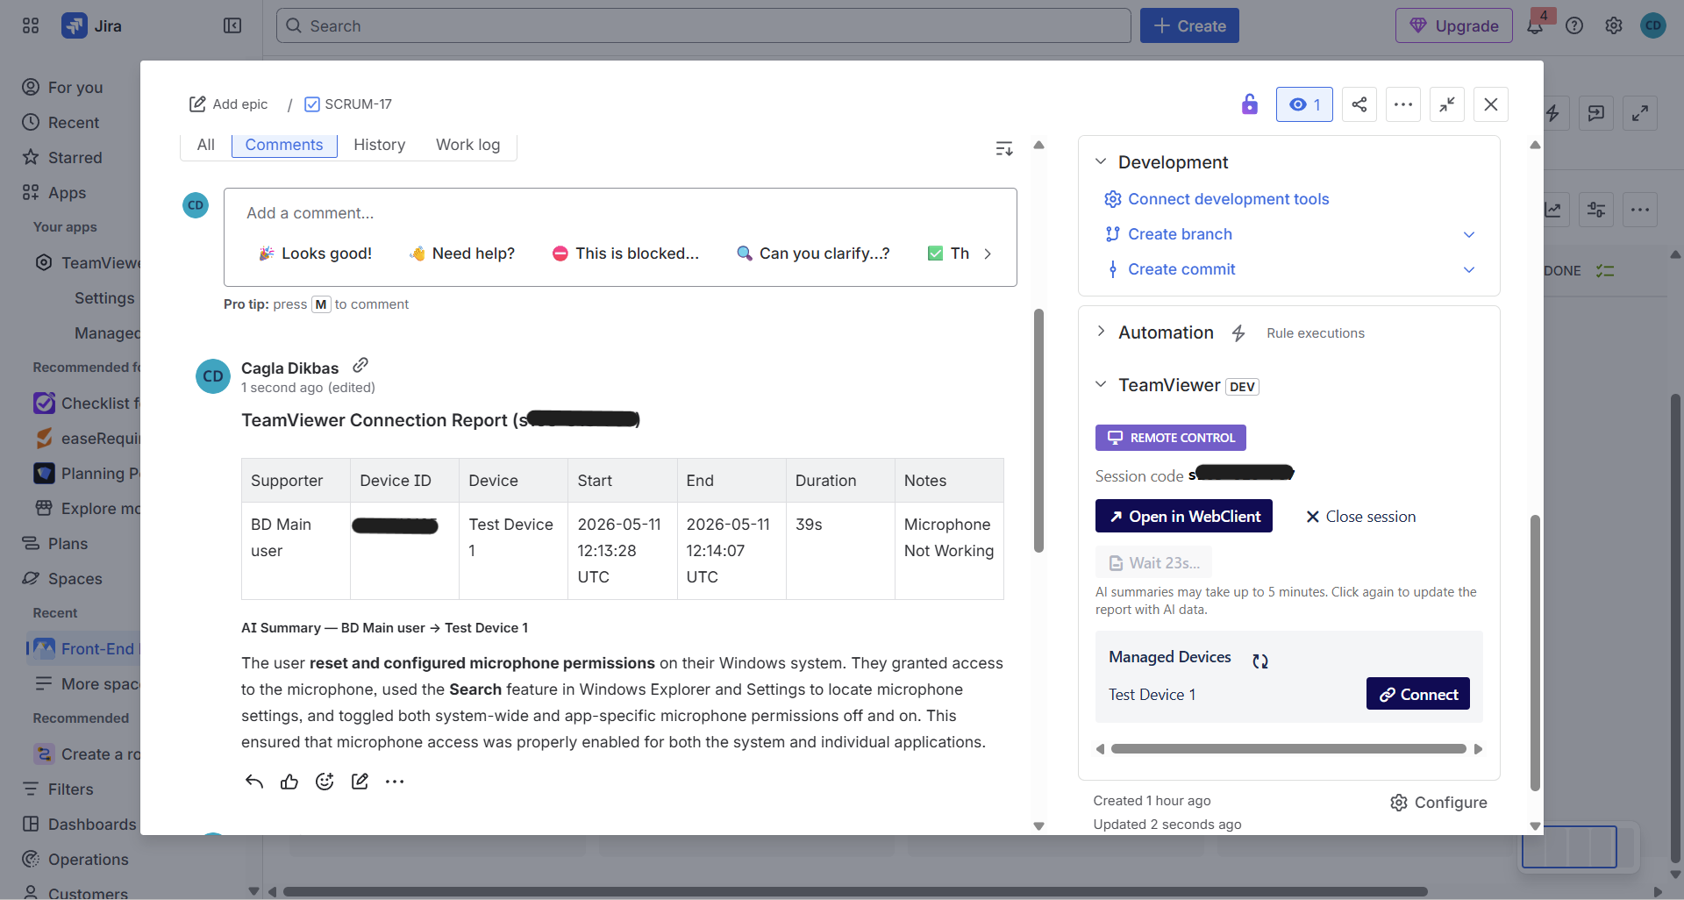Screen dimensions: 1684x900
Task: Collapse the TeamViewer section
Action: tap(1101, 385)
